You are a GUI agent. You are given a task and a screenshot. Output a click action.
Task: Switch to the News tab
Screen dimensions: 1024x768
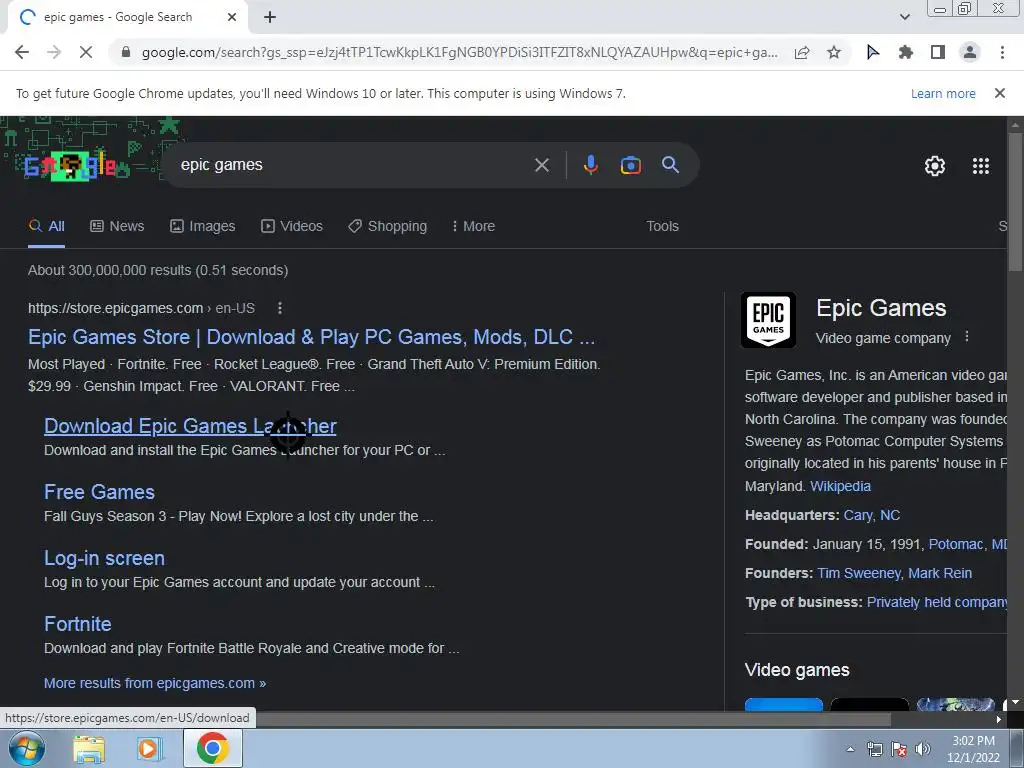coord(117,227)
